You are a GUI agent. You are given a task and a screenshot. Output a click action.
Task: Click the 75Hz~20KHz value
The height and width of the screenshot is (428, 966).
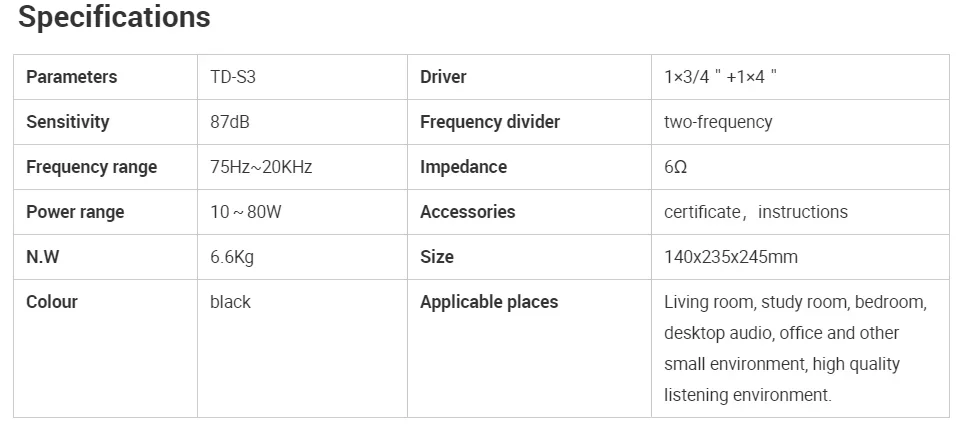tap(261, 167)
